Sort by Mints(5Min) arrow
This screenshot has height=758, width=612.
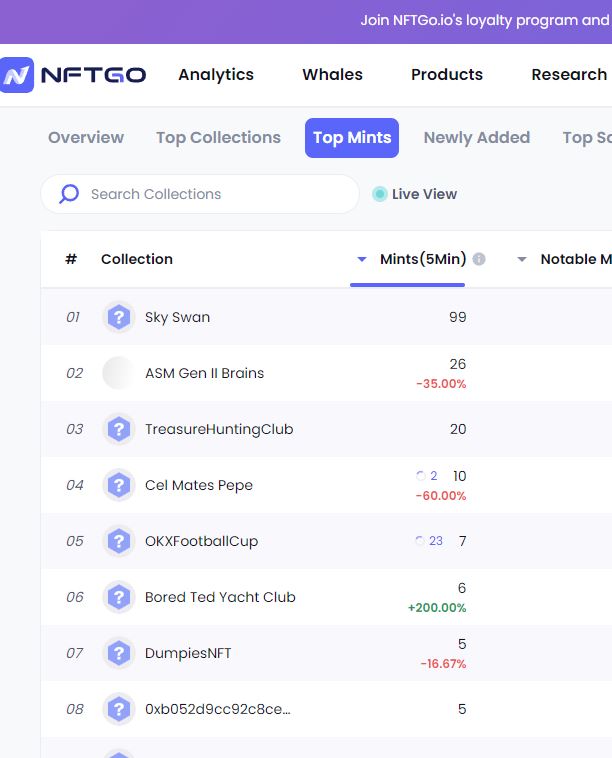point(362,260)
